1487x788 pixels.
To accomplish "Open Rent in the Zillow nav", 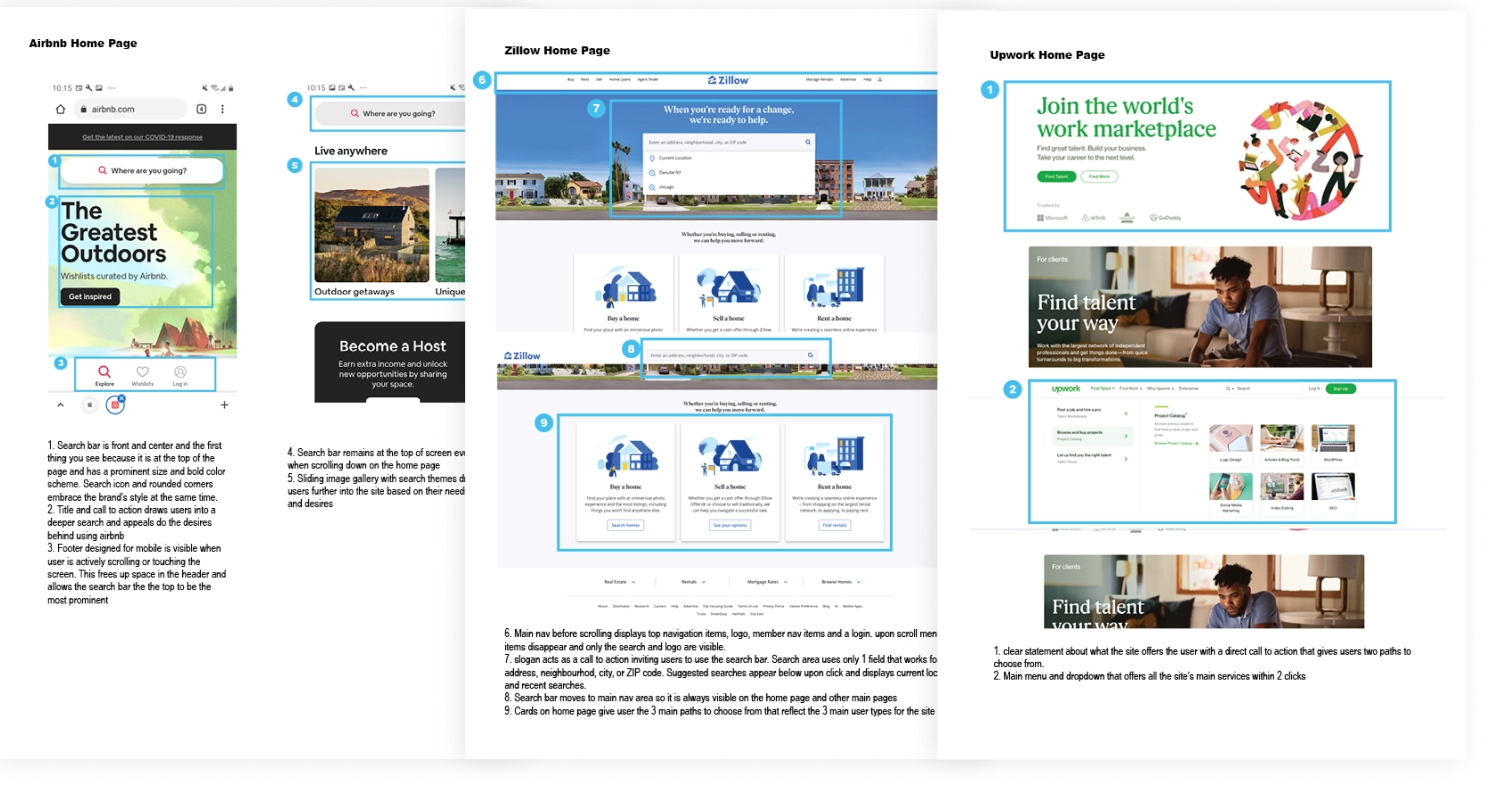I will [585, 80].
